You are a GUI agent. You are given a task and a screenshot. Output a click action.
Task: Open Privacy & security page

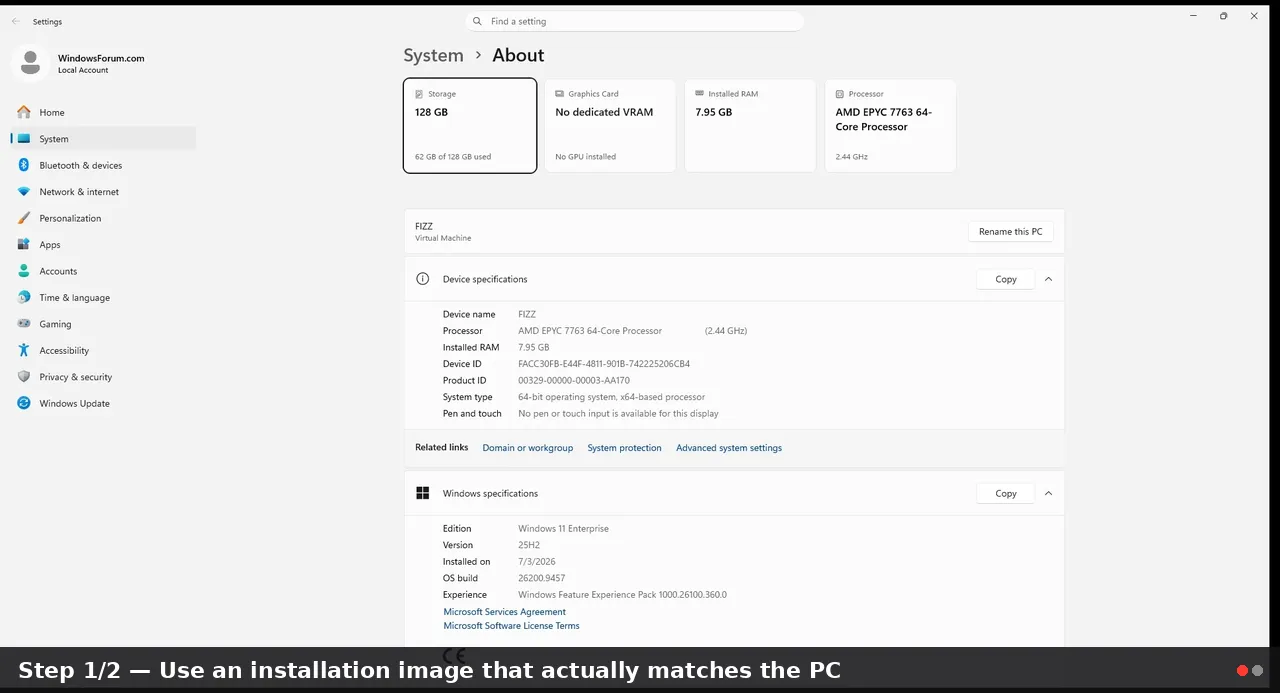[103, 377]
